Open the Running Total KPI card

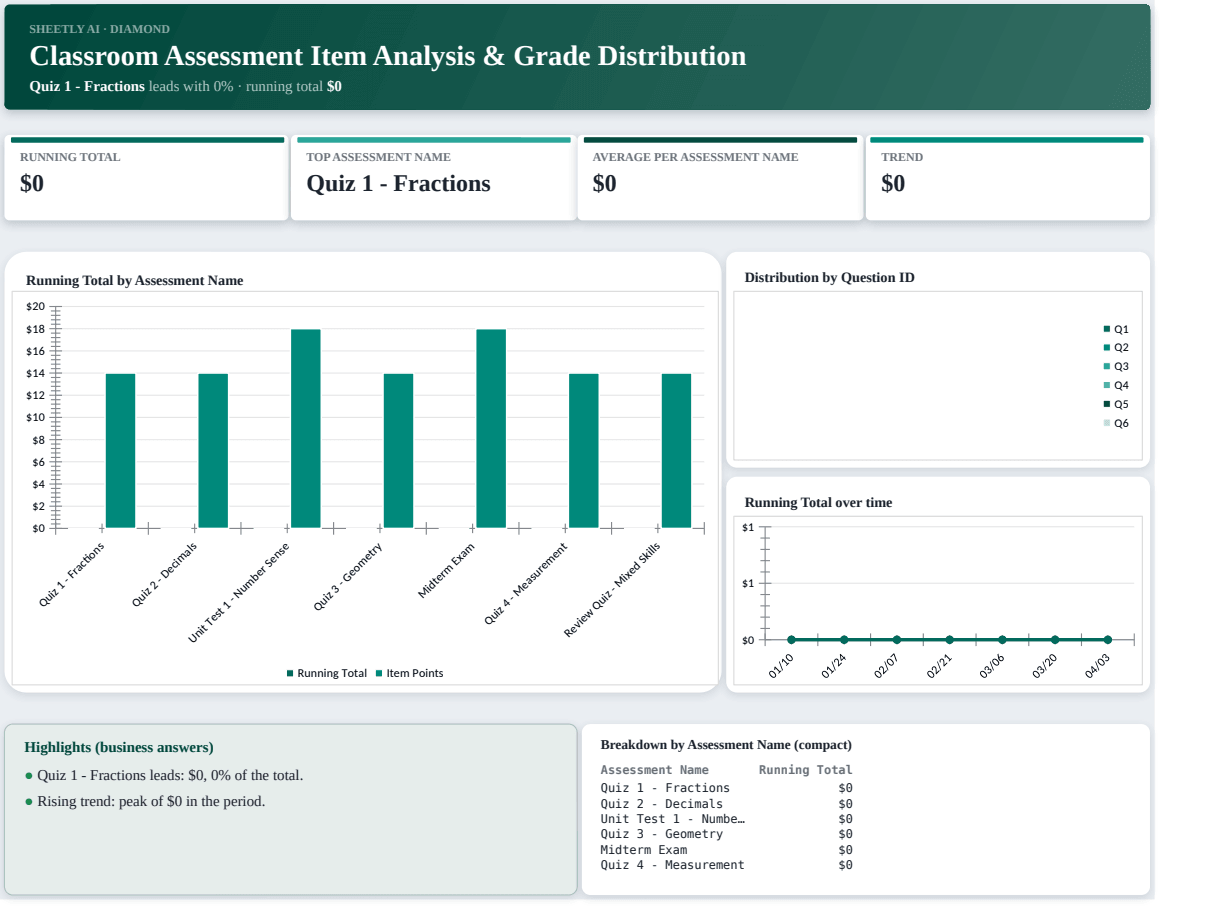point(146,178)
